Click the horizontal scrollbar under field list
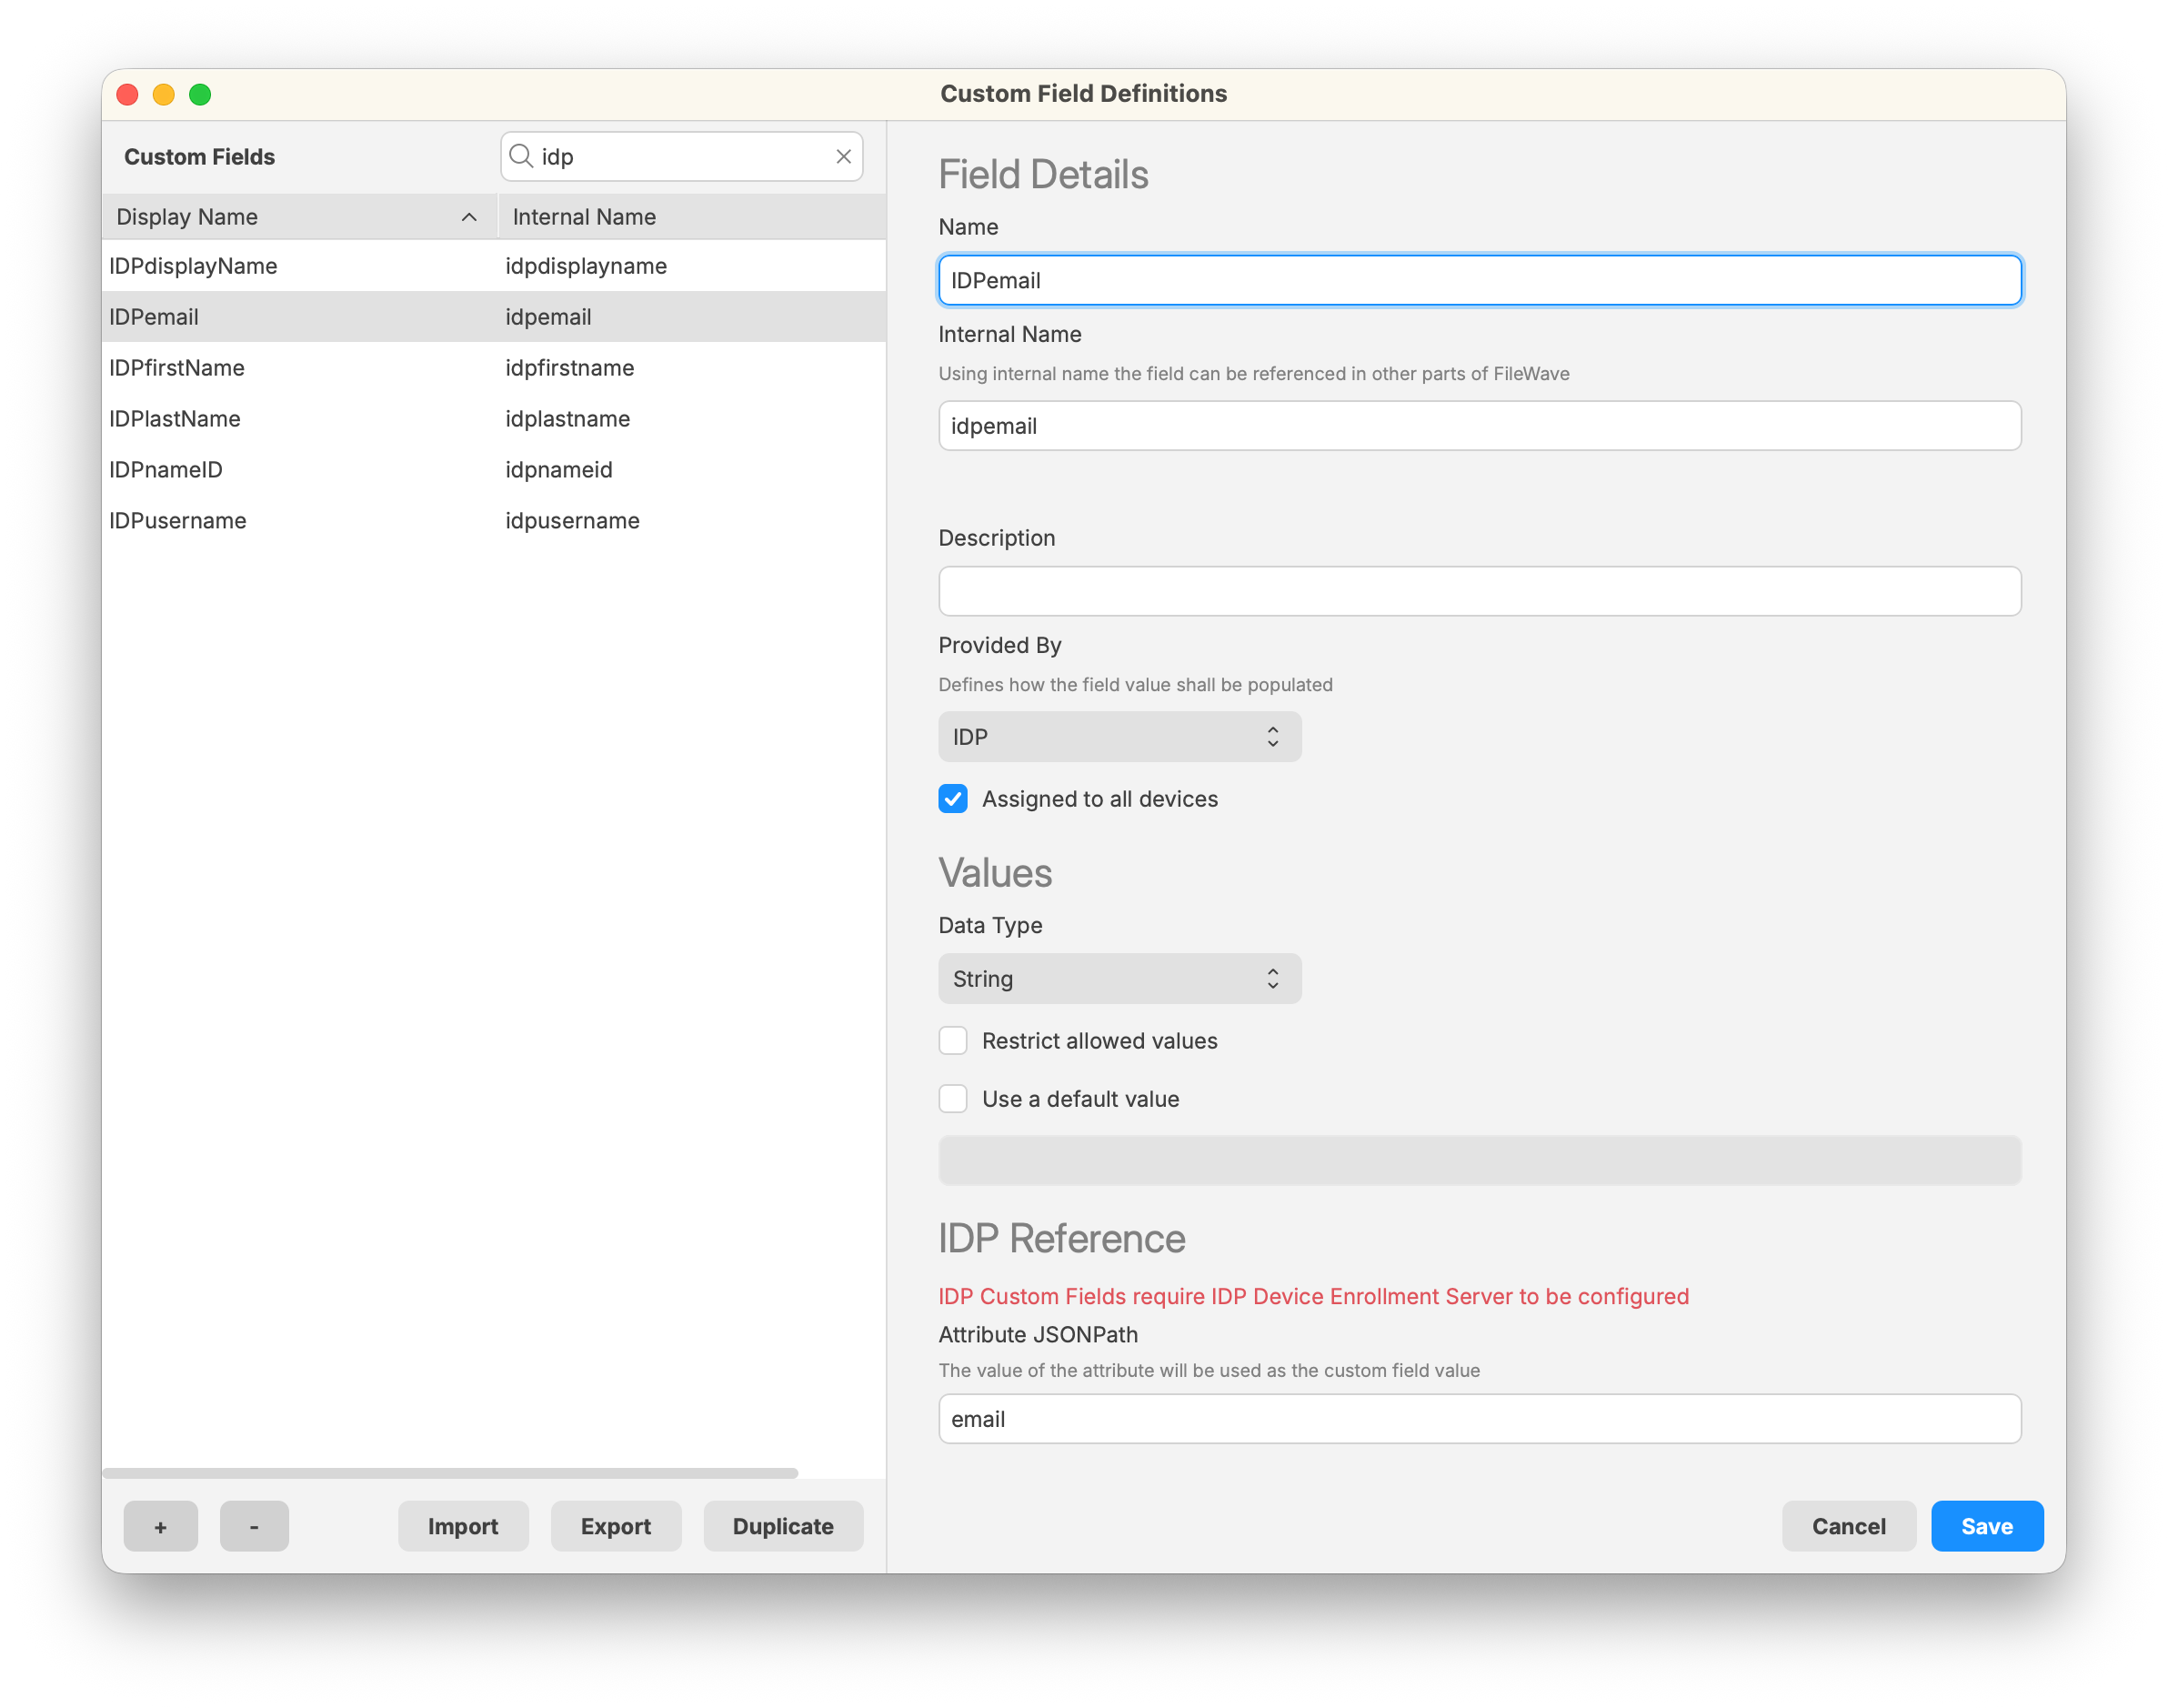2168x1708 pixels. point(450,1473)
